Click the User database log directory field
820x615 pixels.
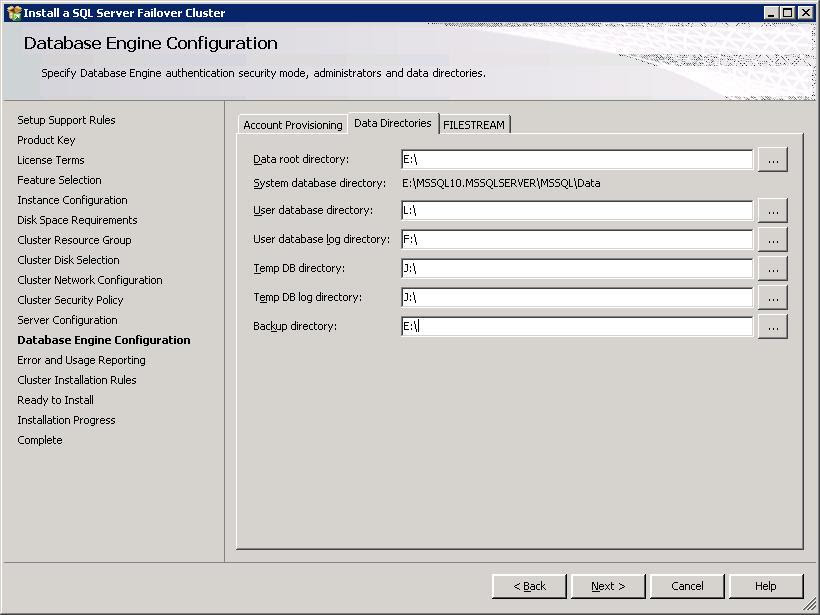(577, 240)
